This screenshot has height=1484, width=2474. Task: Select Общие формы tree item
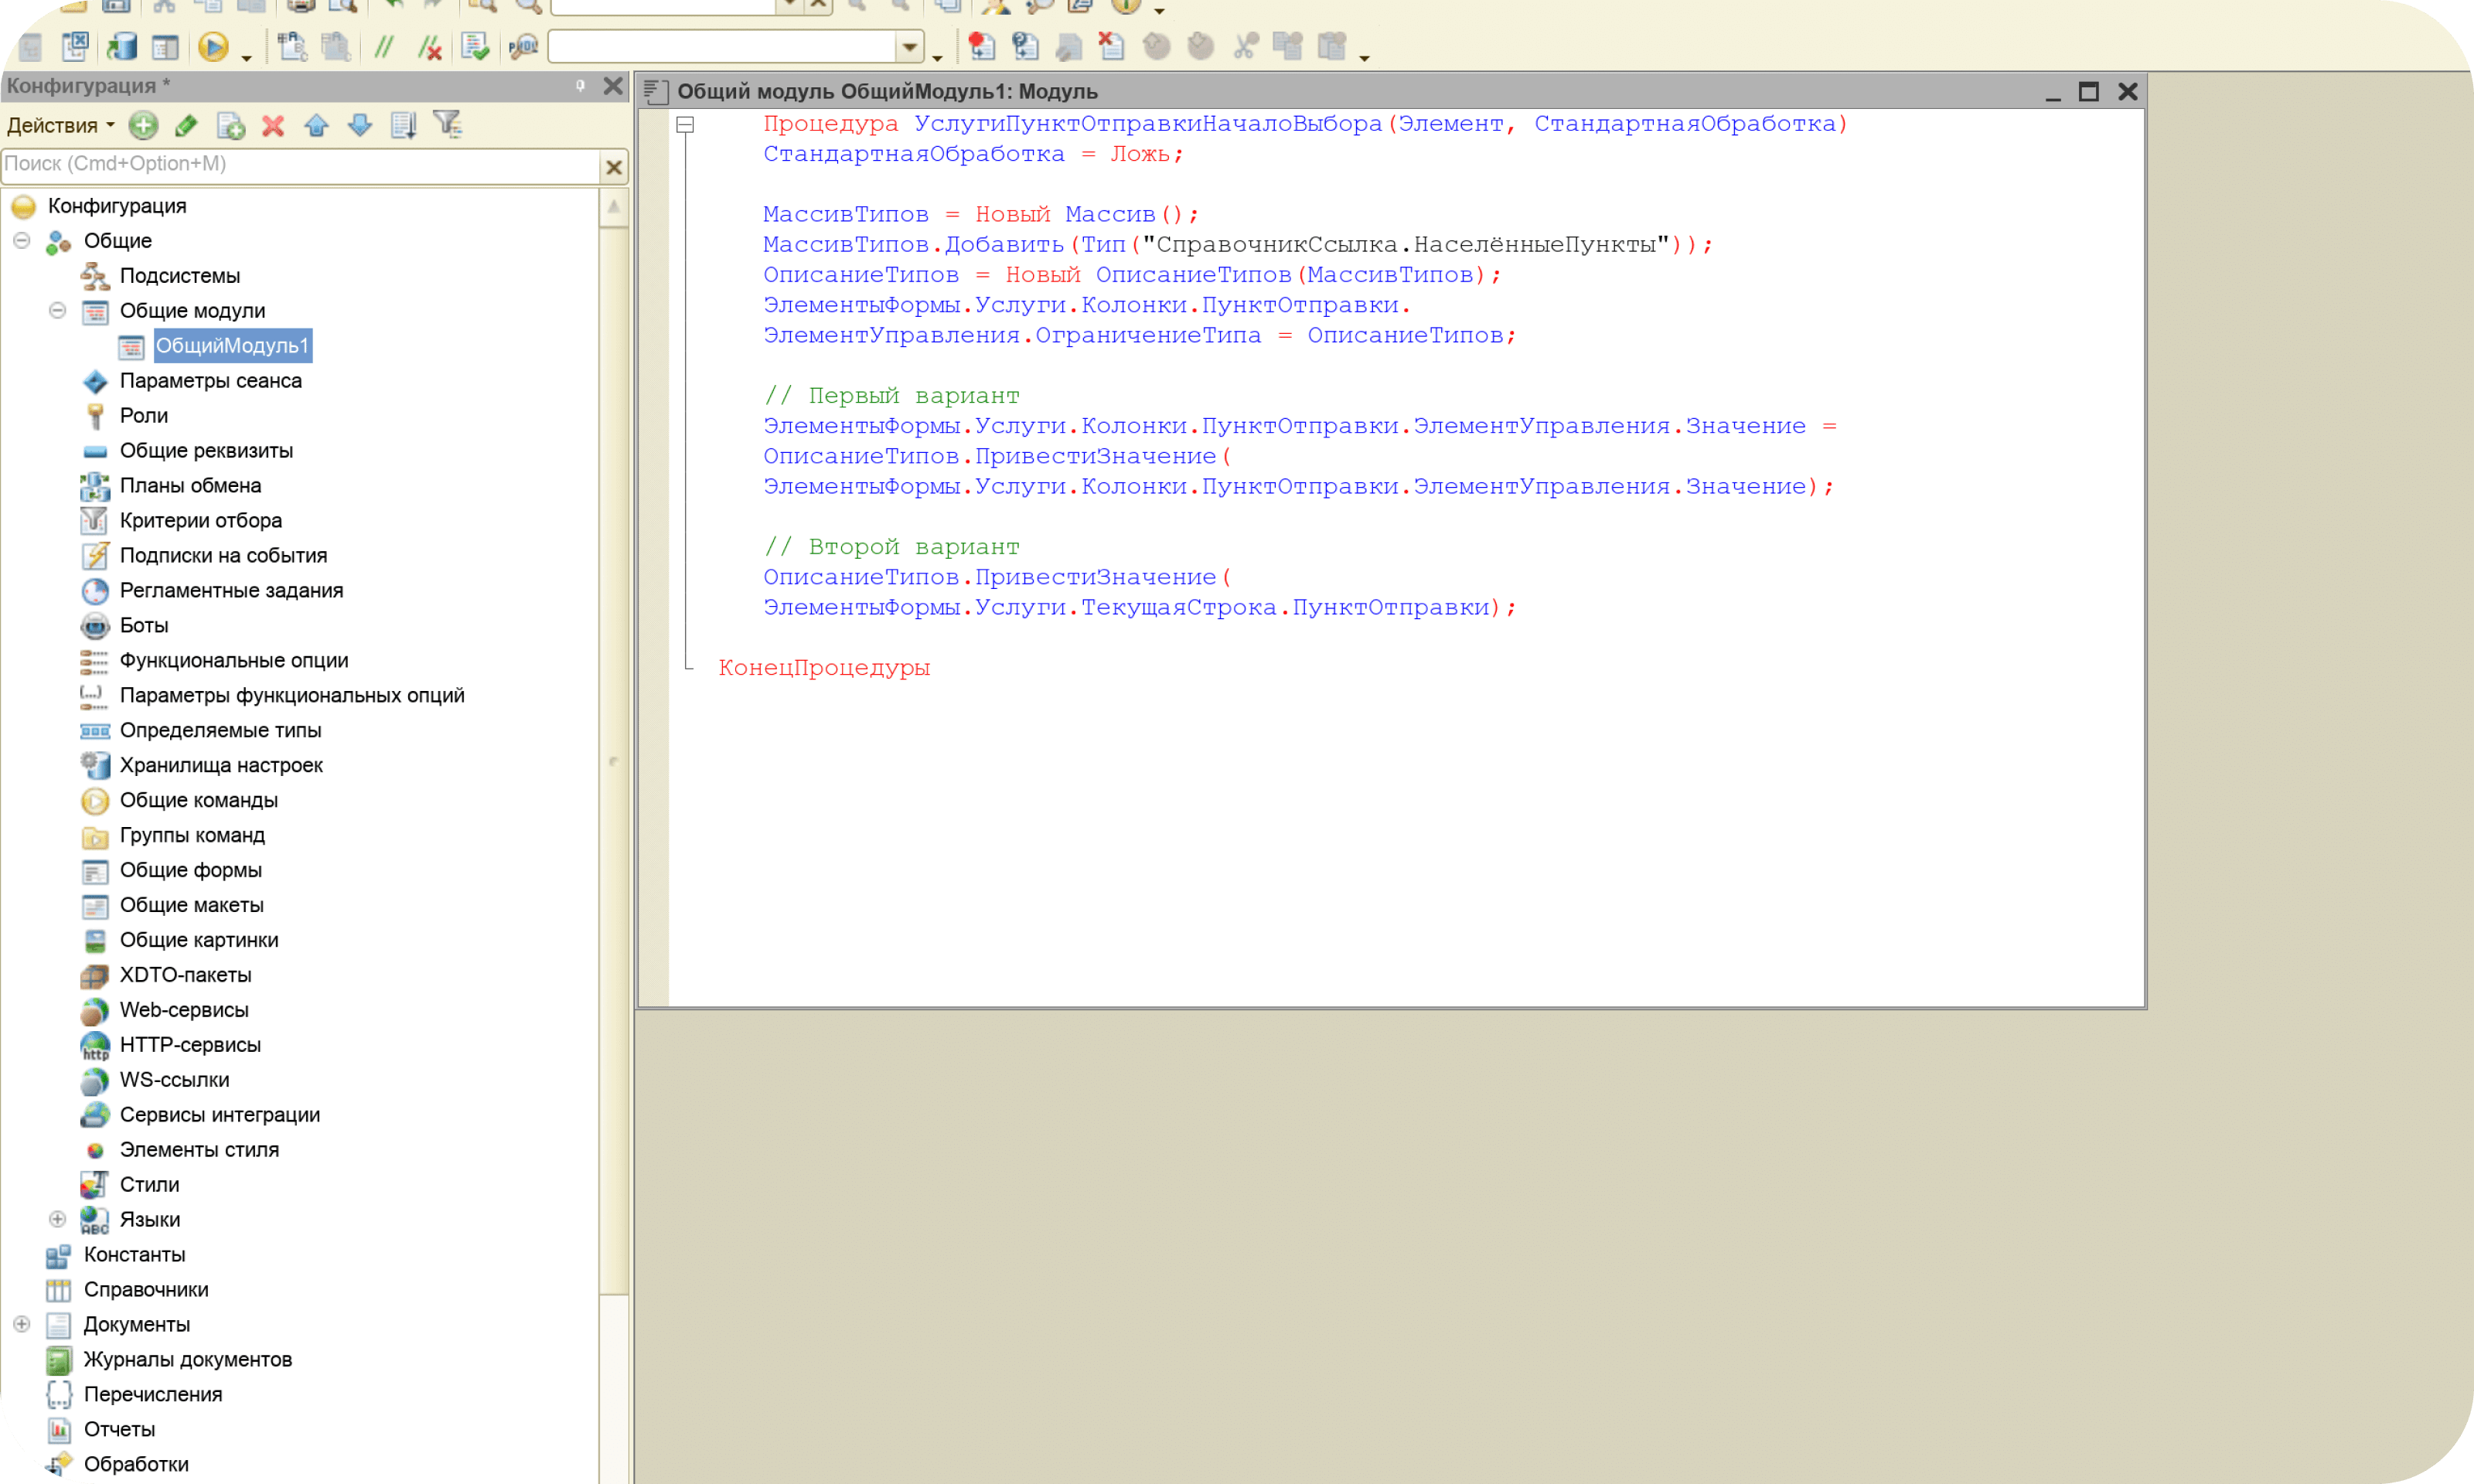pyautogui.click(x=191, y=871)
